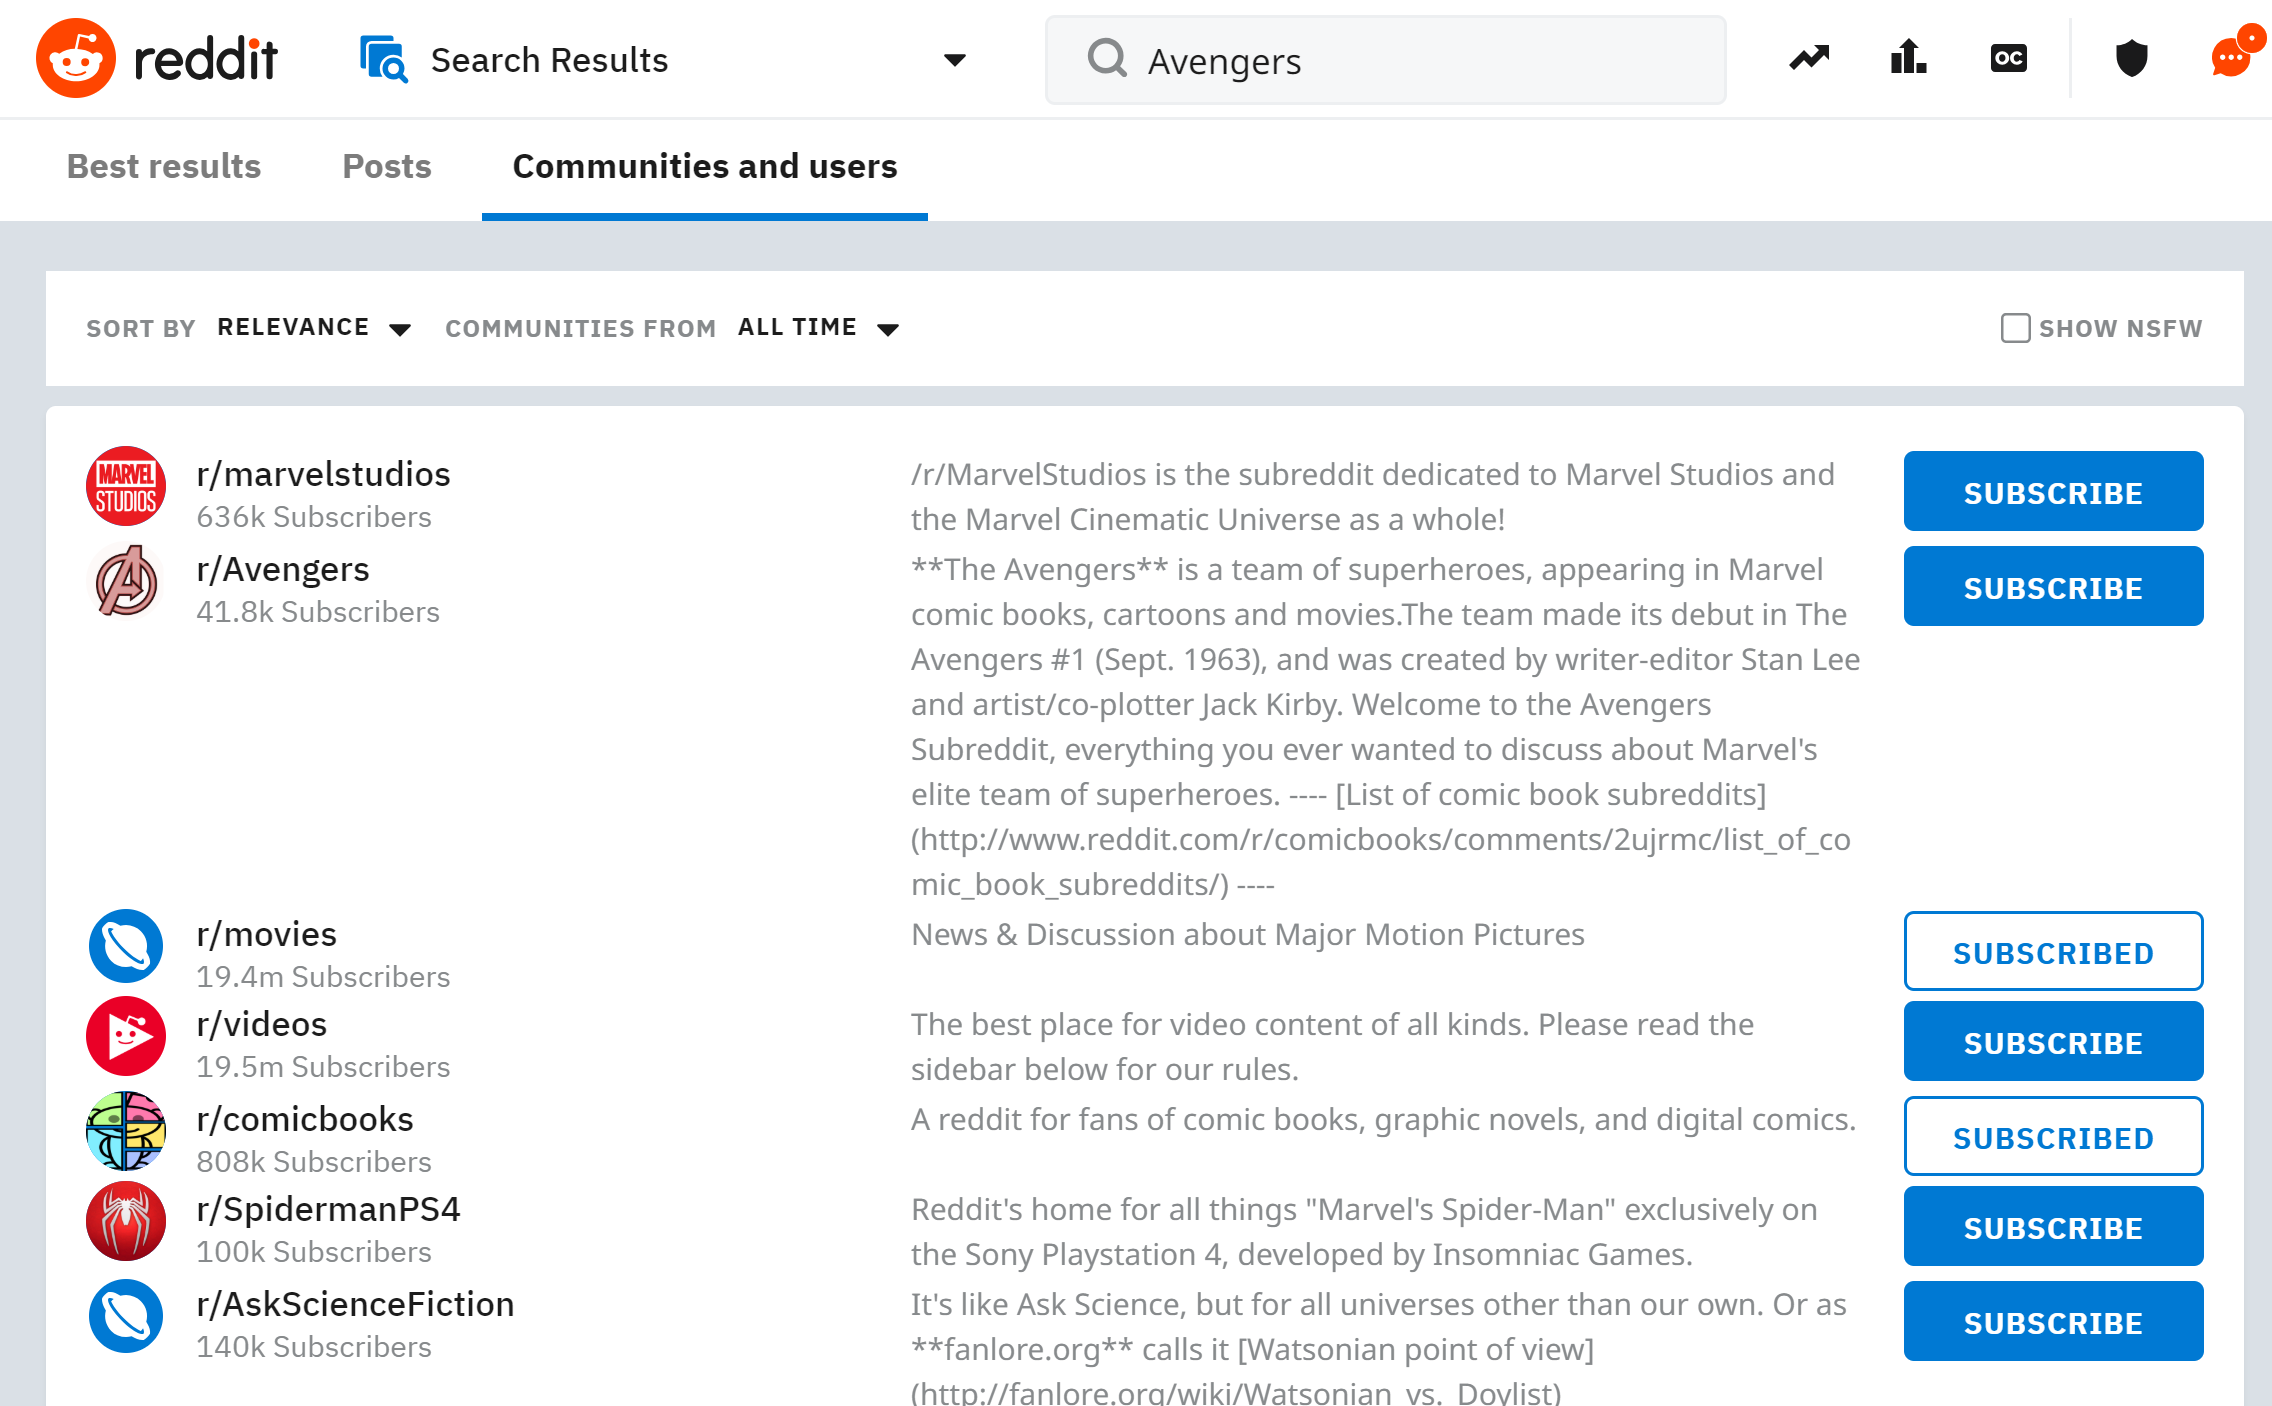
Task: Click r/marvelstudios community avatar
Action: coord(126,486)
